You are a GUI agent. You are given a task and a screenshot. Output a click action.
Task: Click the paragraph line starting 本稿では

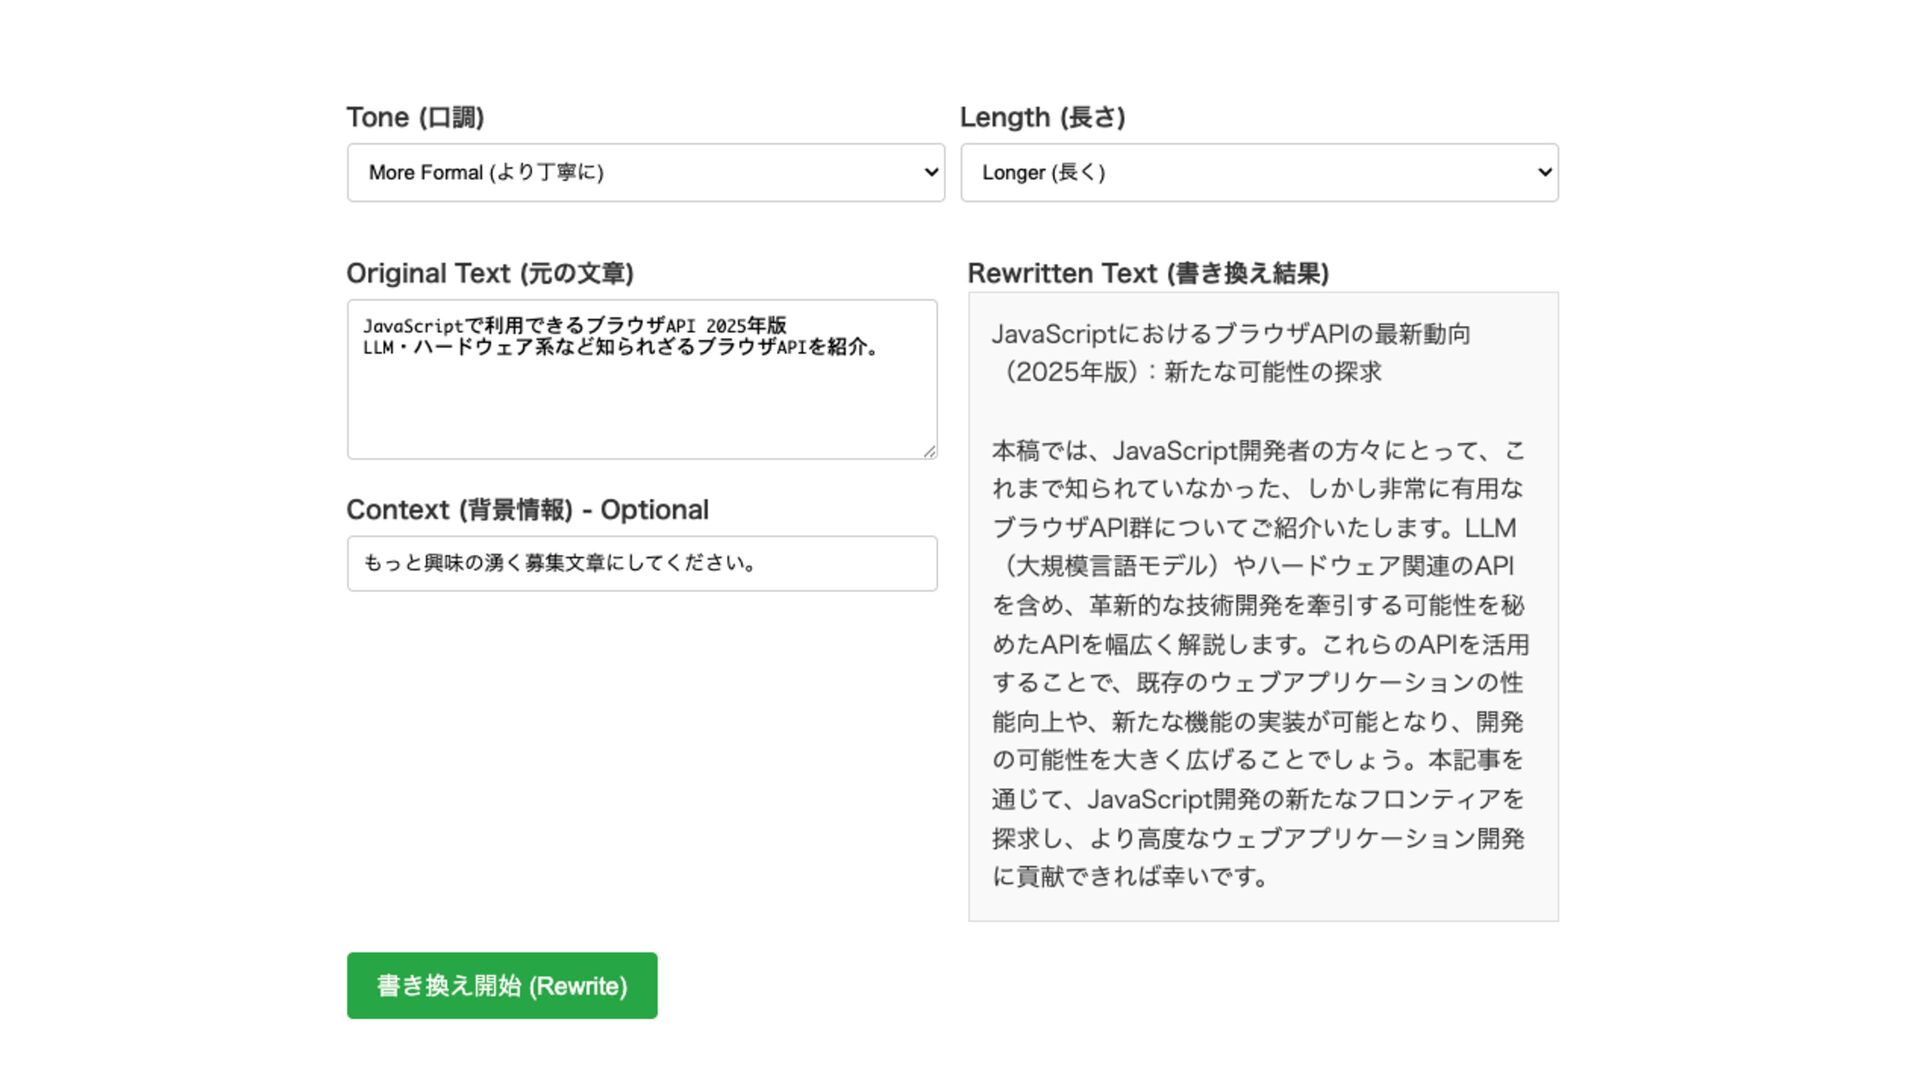tap(1258, 451)
